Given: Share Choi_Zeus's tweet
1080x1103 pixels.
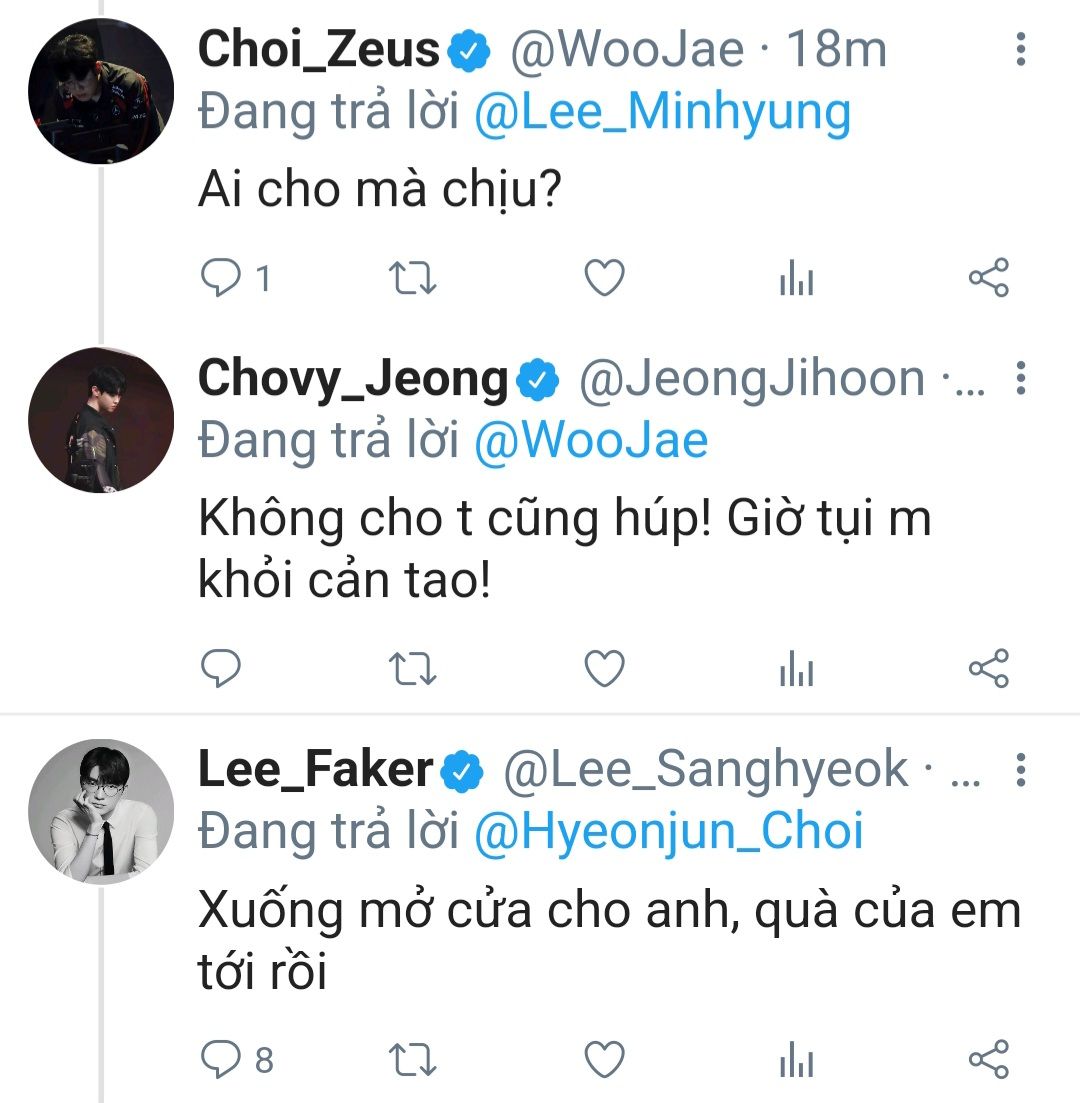Looking at the screenshot, I should click(x=989, y=278).
